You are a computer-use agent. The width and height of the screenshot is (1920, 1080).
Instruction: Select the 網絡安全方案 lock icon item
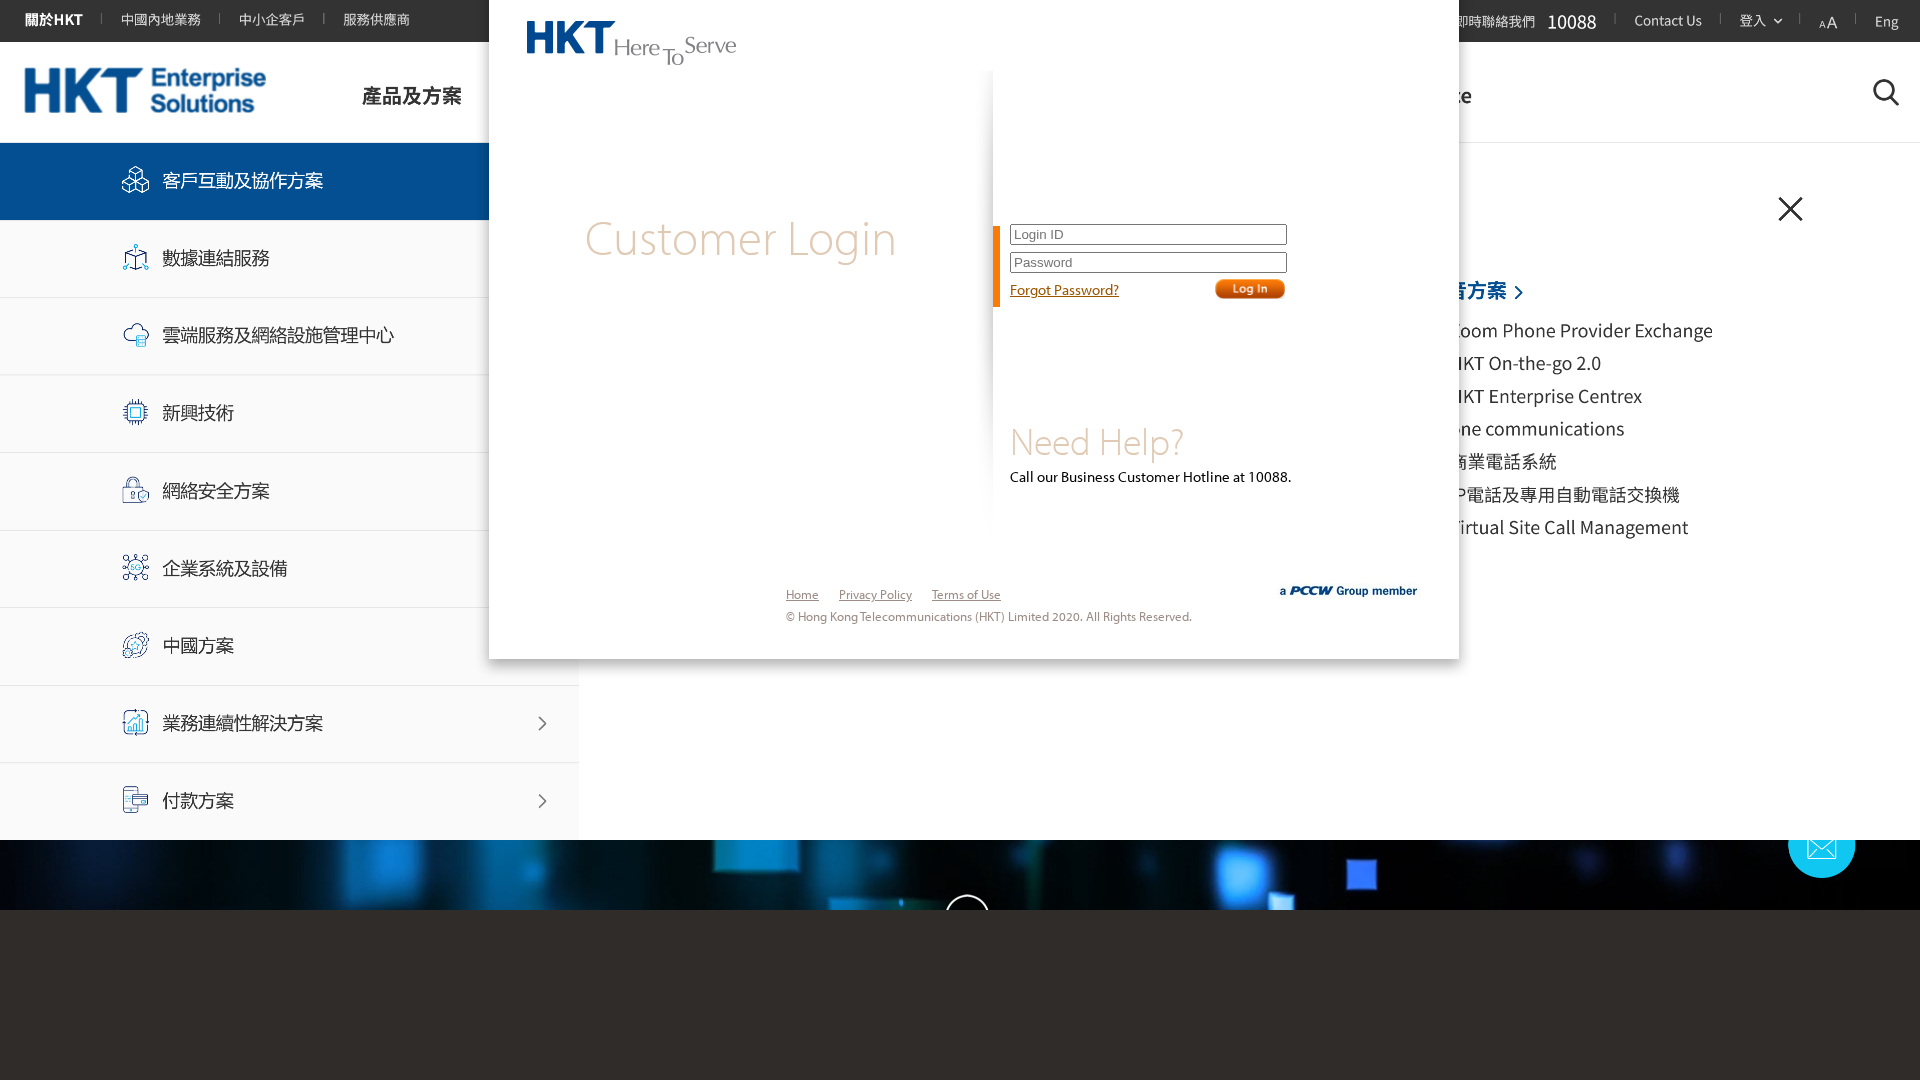289,491
